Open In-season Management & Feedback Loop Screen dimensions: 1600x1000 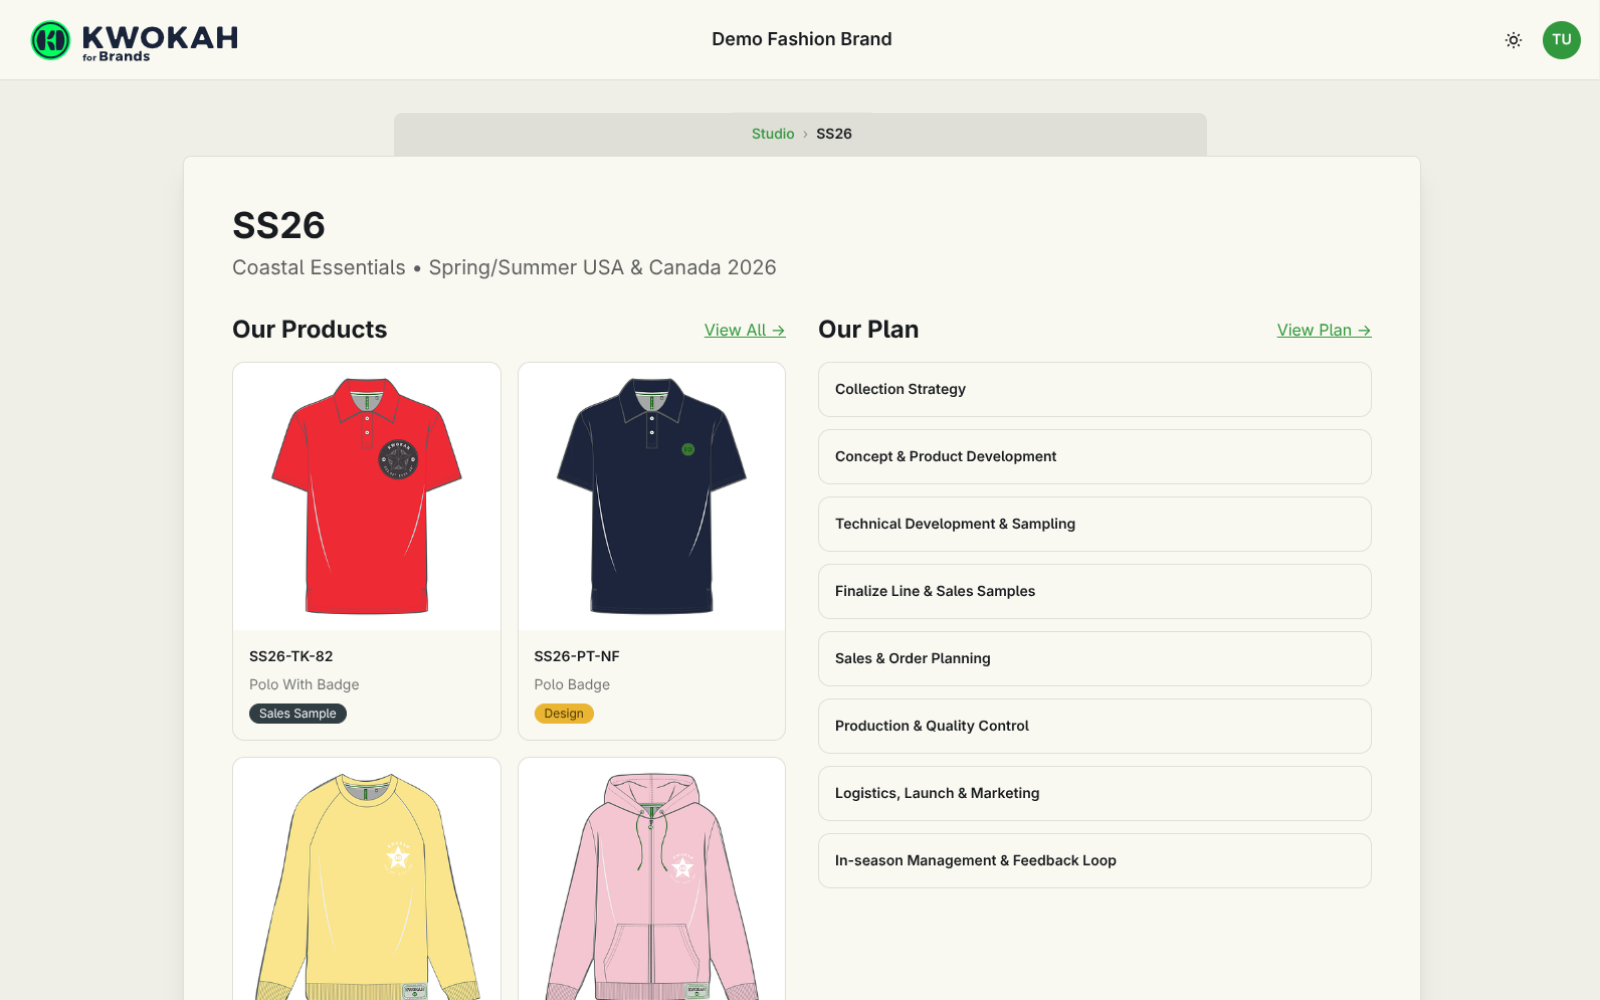pyautogui.click(x=1094, y=860)
